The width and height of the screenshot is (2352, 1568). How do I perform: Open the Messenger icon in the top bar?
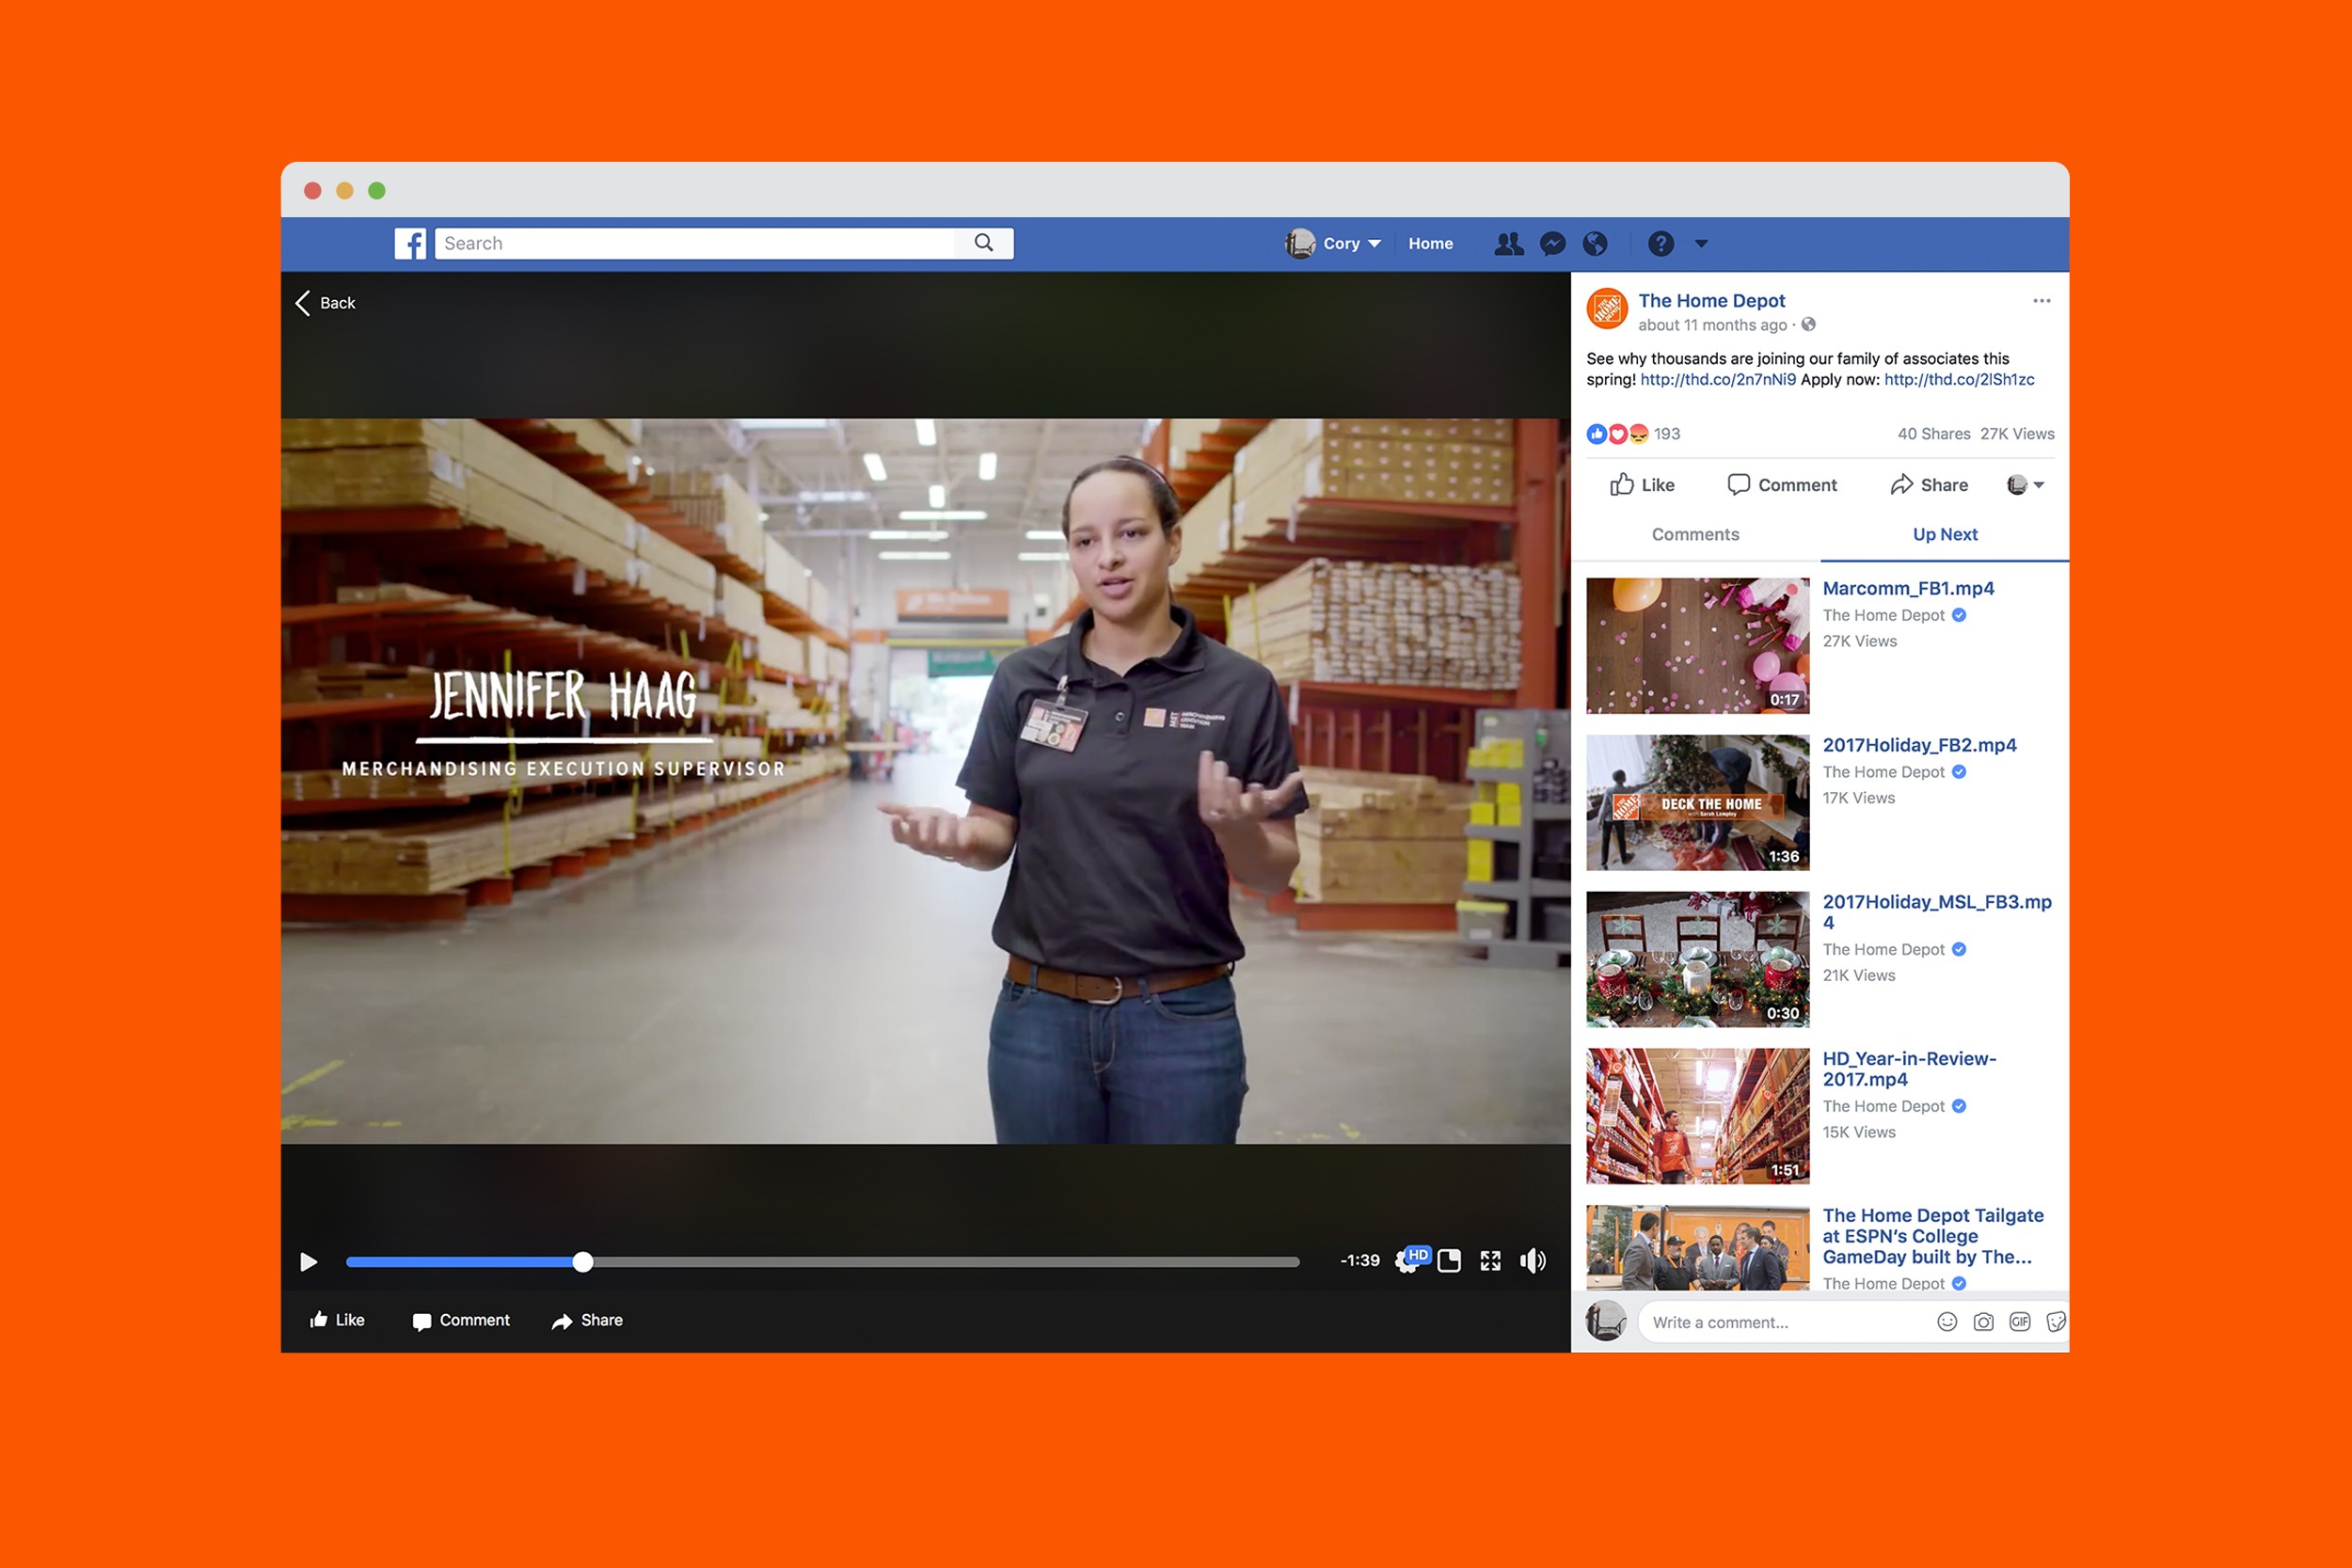click(1552, 244)
